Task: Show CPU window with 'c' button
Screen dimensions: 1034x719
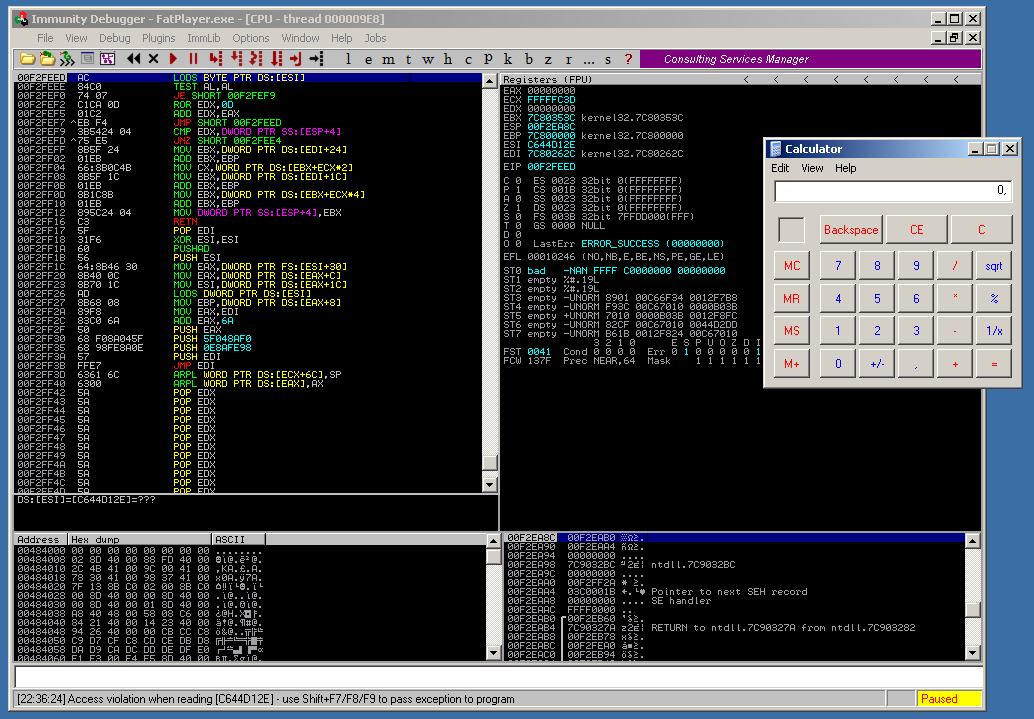Action: (x=468, y=59)
